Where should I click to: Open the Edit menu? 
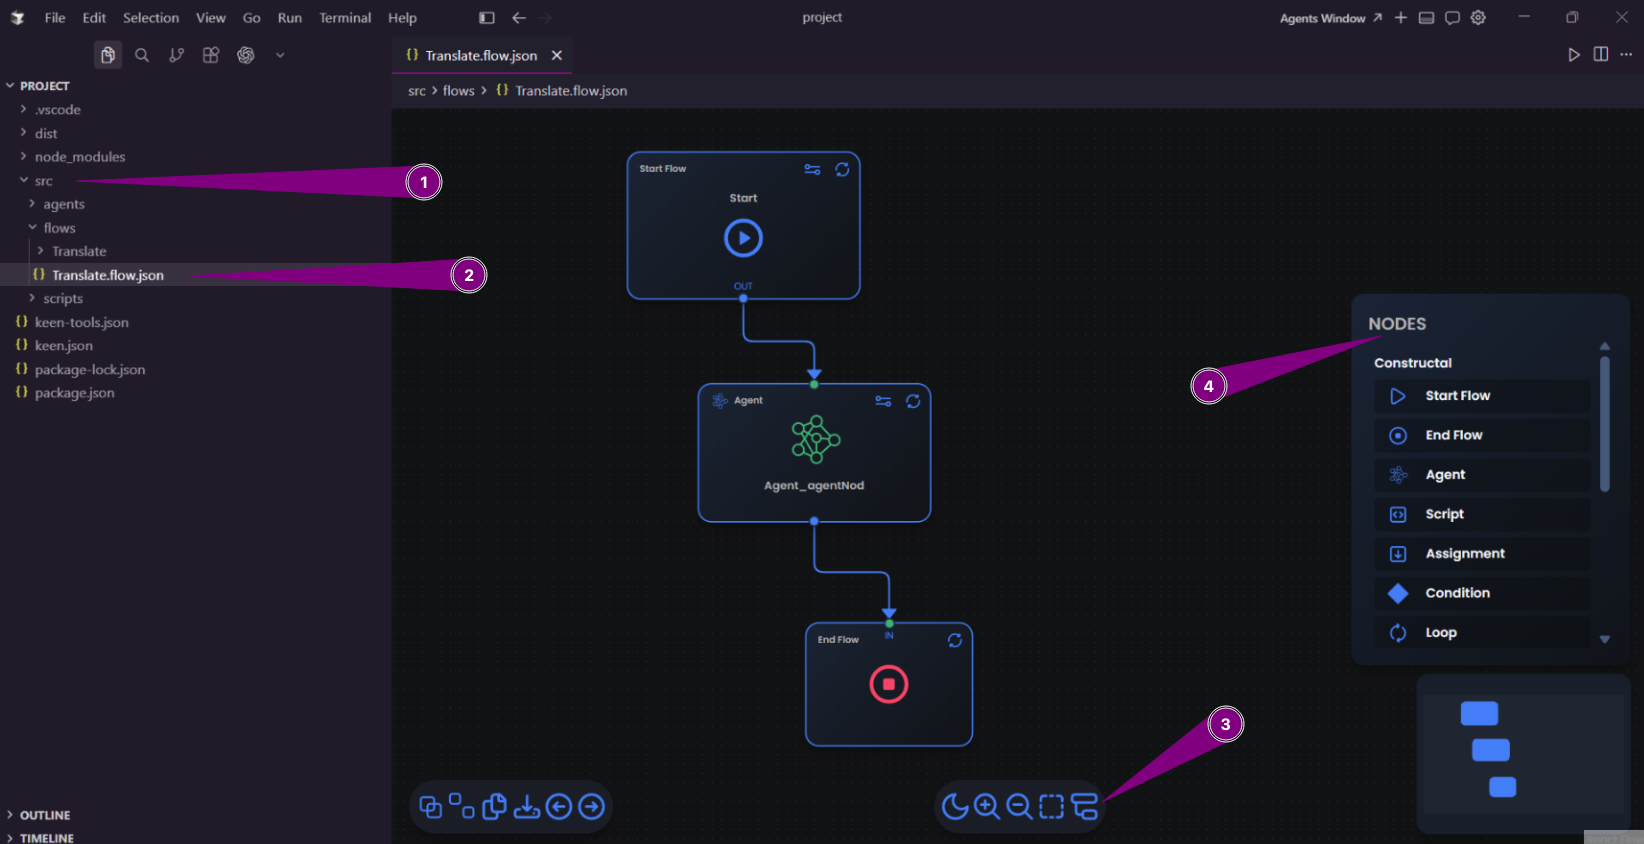[94, 18]
